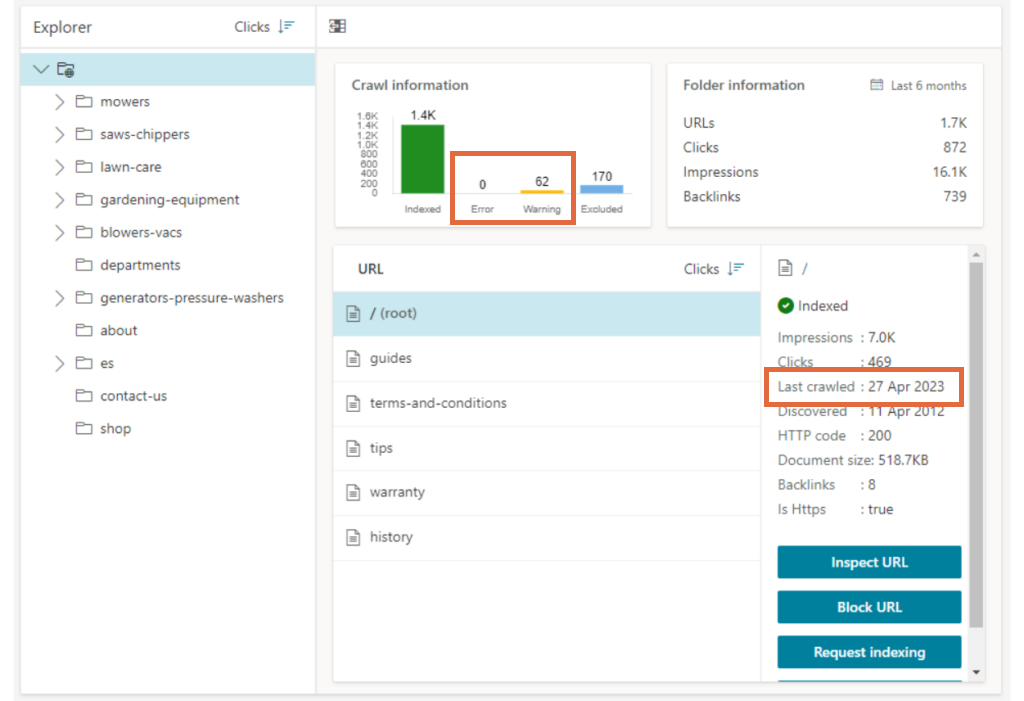The width and height of the screenshot is (1024, 701).
Task: Expand the saws-chippers folder
Action: tap(59, 134)
